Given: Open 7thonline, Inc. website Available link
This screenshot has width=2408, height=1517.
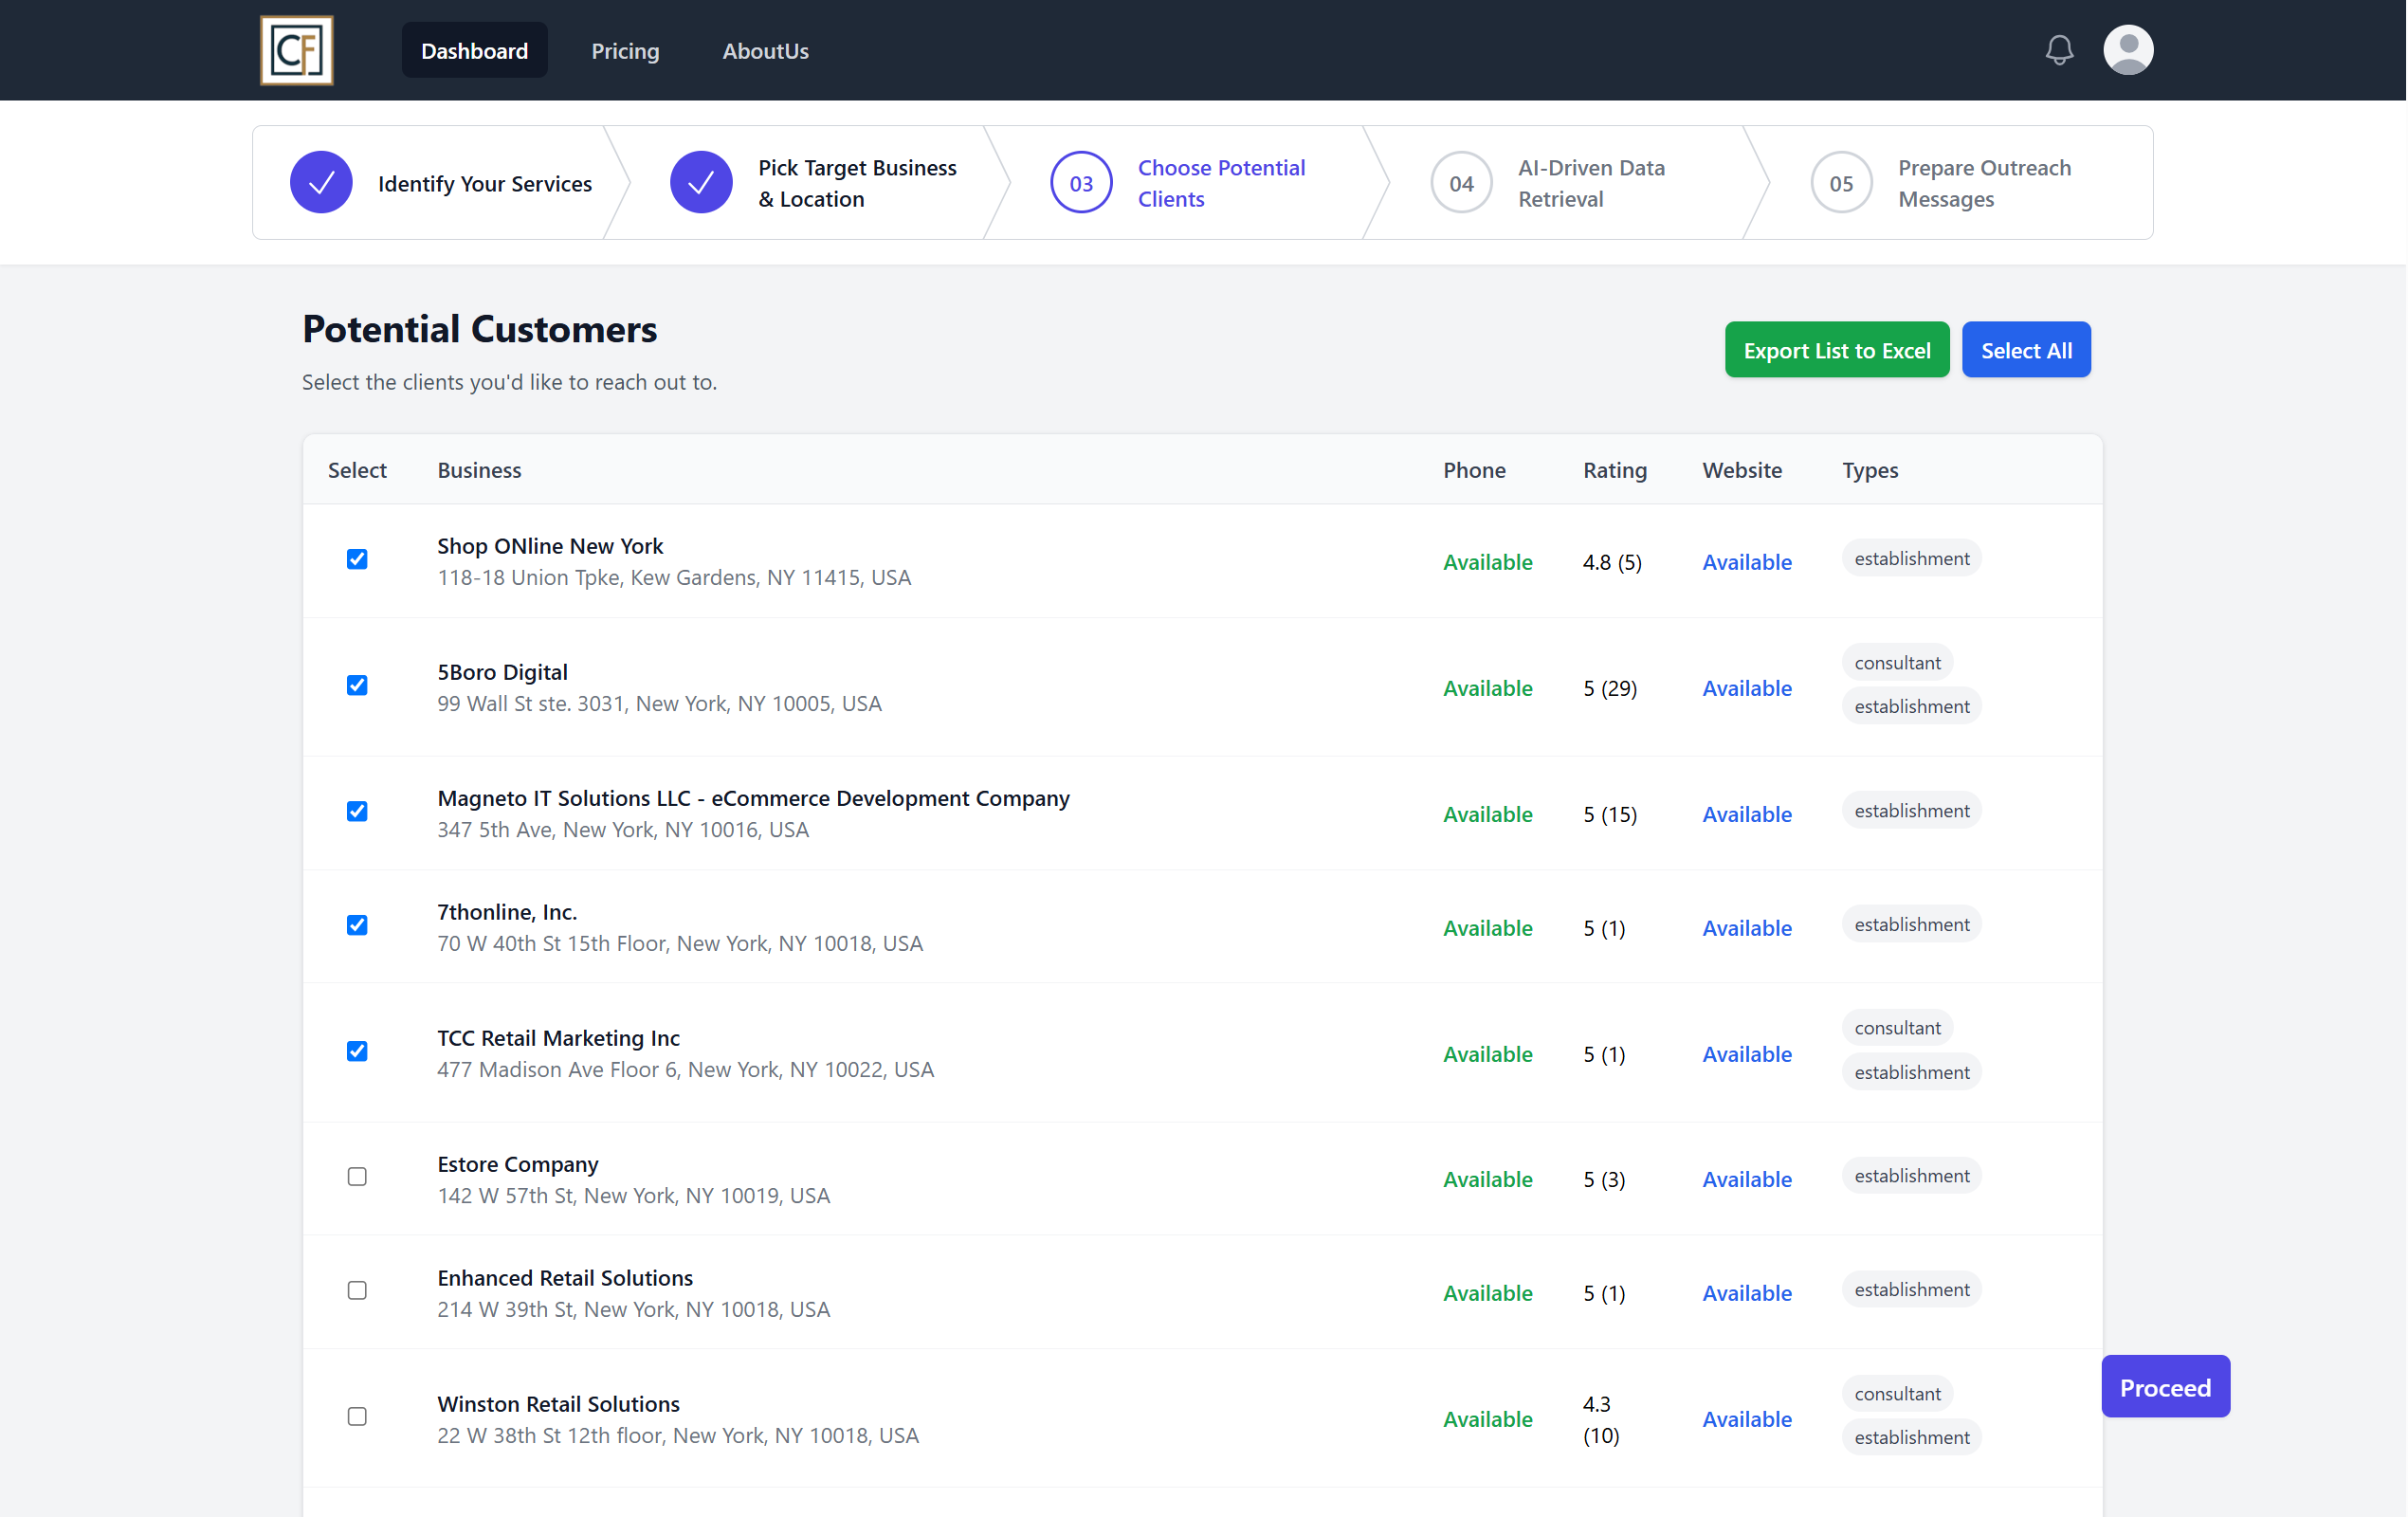Looking at the screenshot, I should pyautogui.click(x=1746, y=928).
